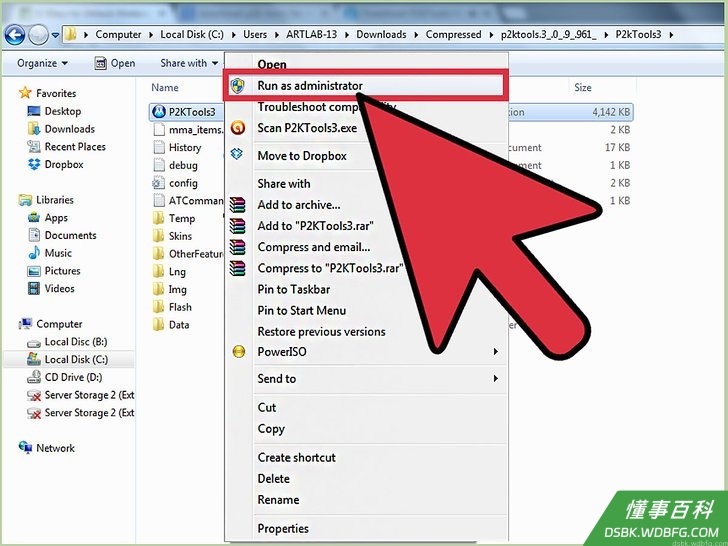The image size is (728, 546).
Task: Click the Videos library film icon
Action: (x=34, y=288)
